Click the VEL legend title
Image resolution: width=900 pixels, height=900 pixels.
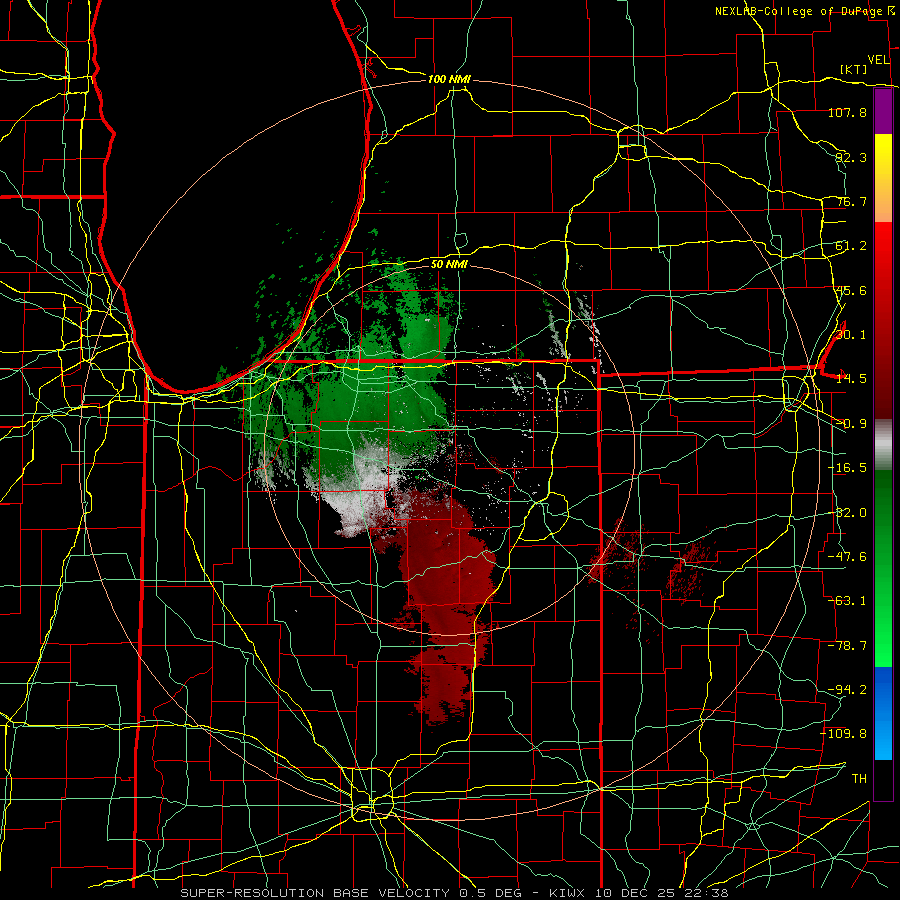tap(878, 59)
